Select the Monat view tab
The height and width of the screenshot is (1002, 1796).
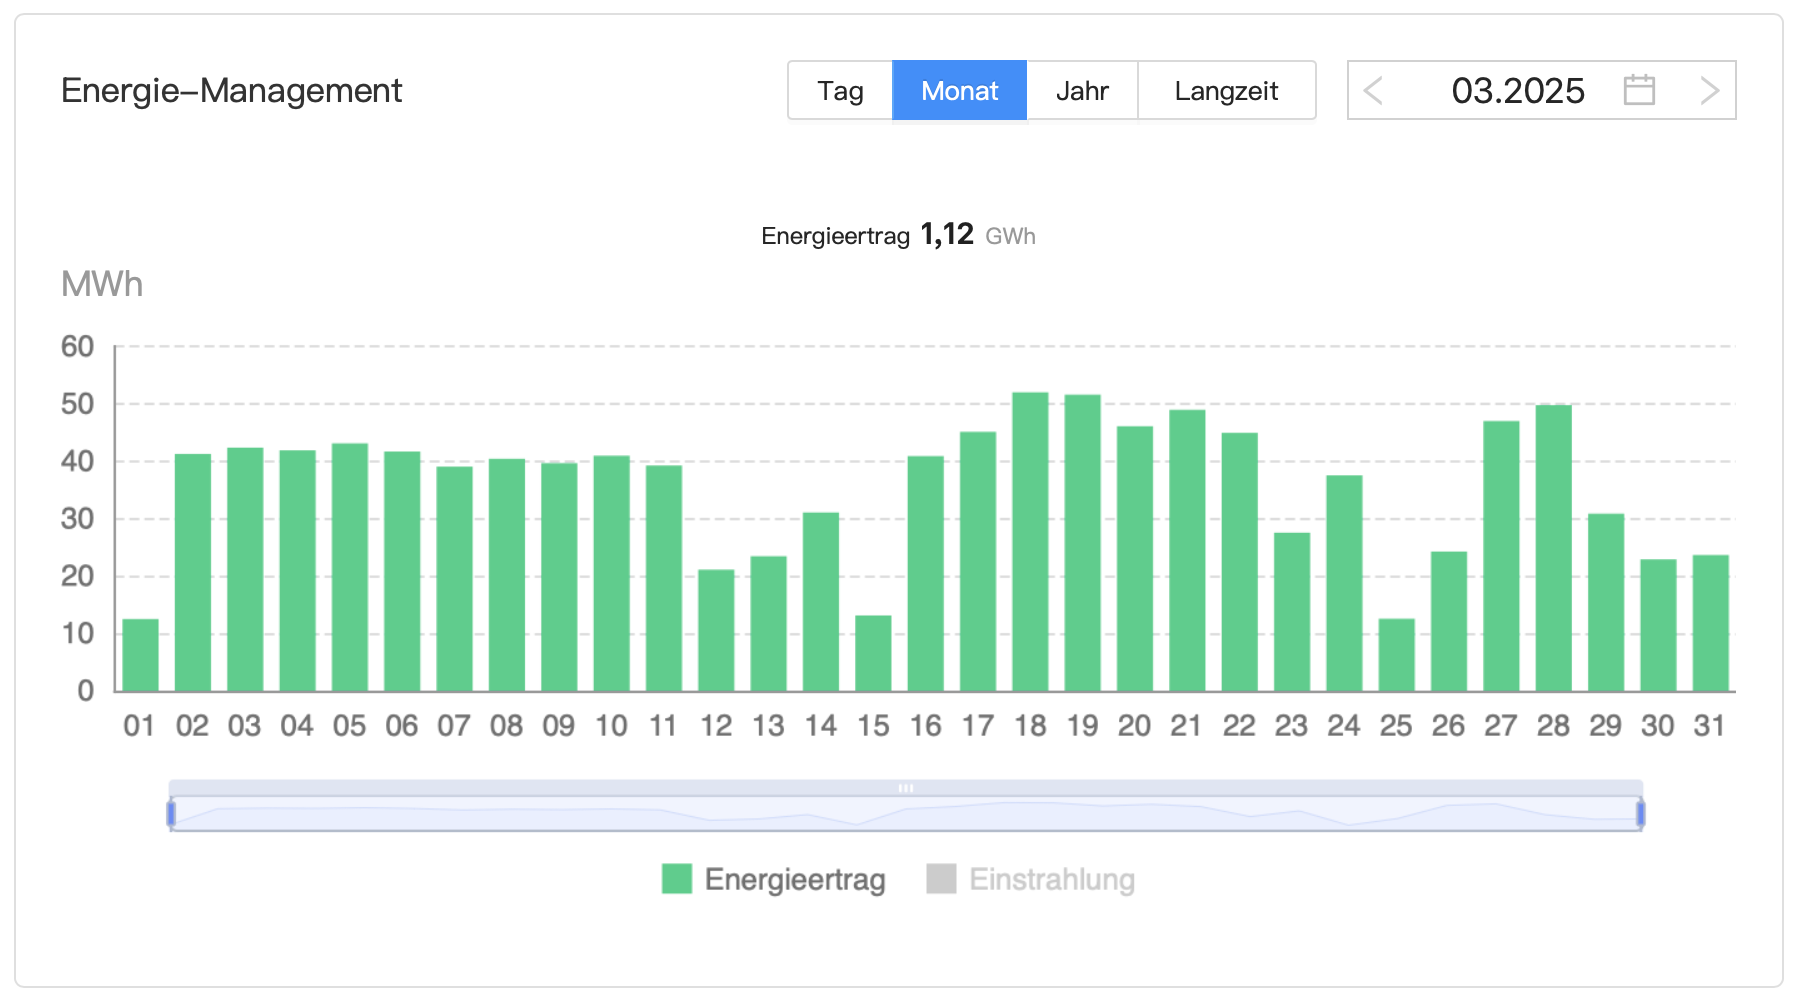(959, 90)
